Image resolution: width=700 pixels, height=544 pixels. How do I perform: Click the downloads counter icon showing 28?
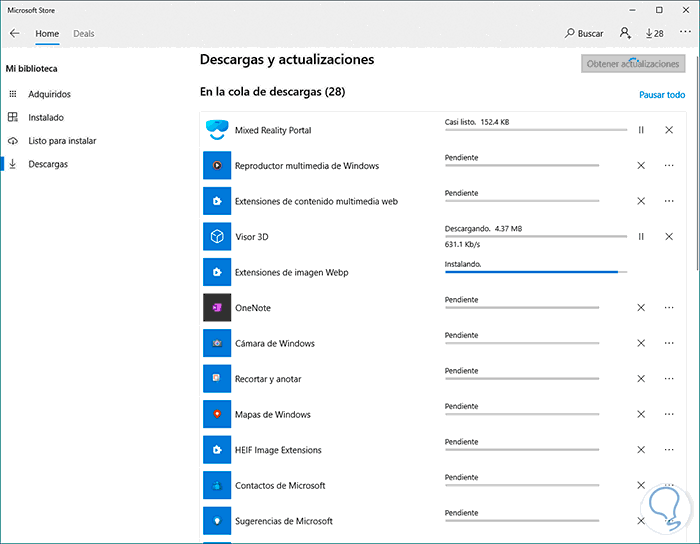[x=655, y=33]
